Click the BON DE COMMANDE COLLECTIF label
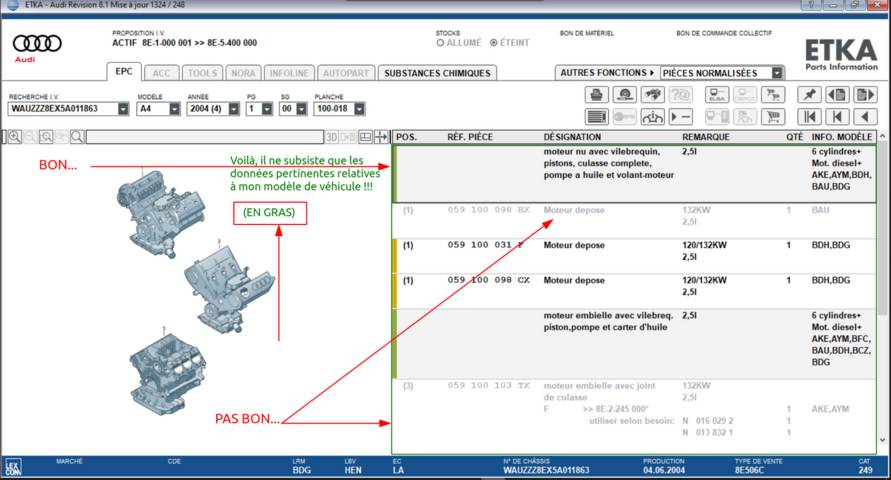891x480 pixels. pos(724,34)
